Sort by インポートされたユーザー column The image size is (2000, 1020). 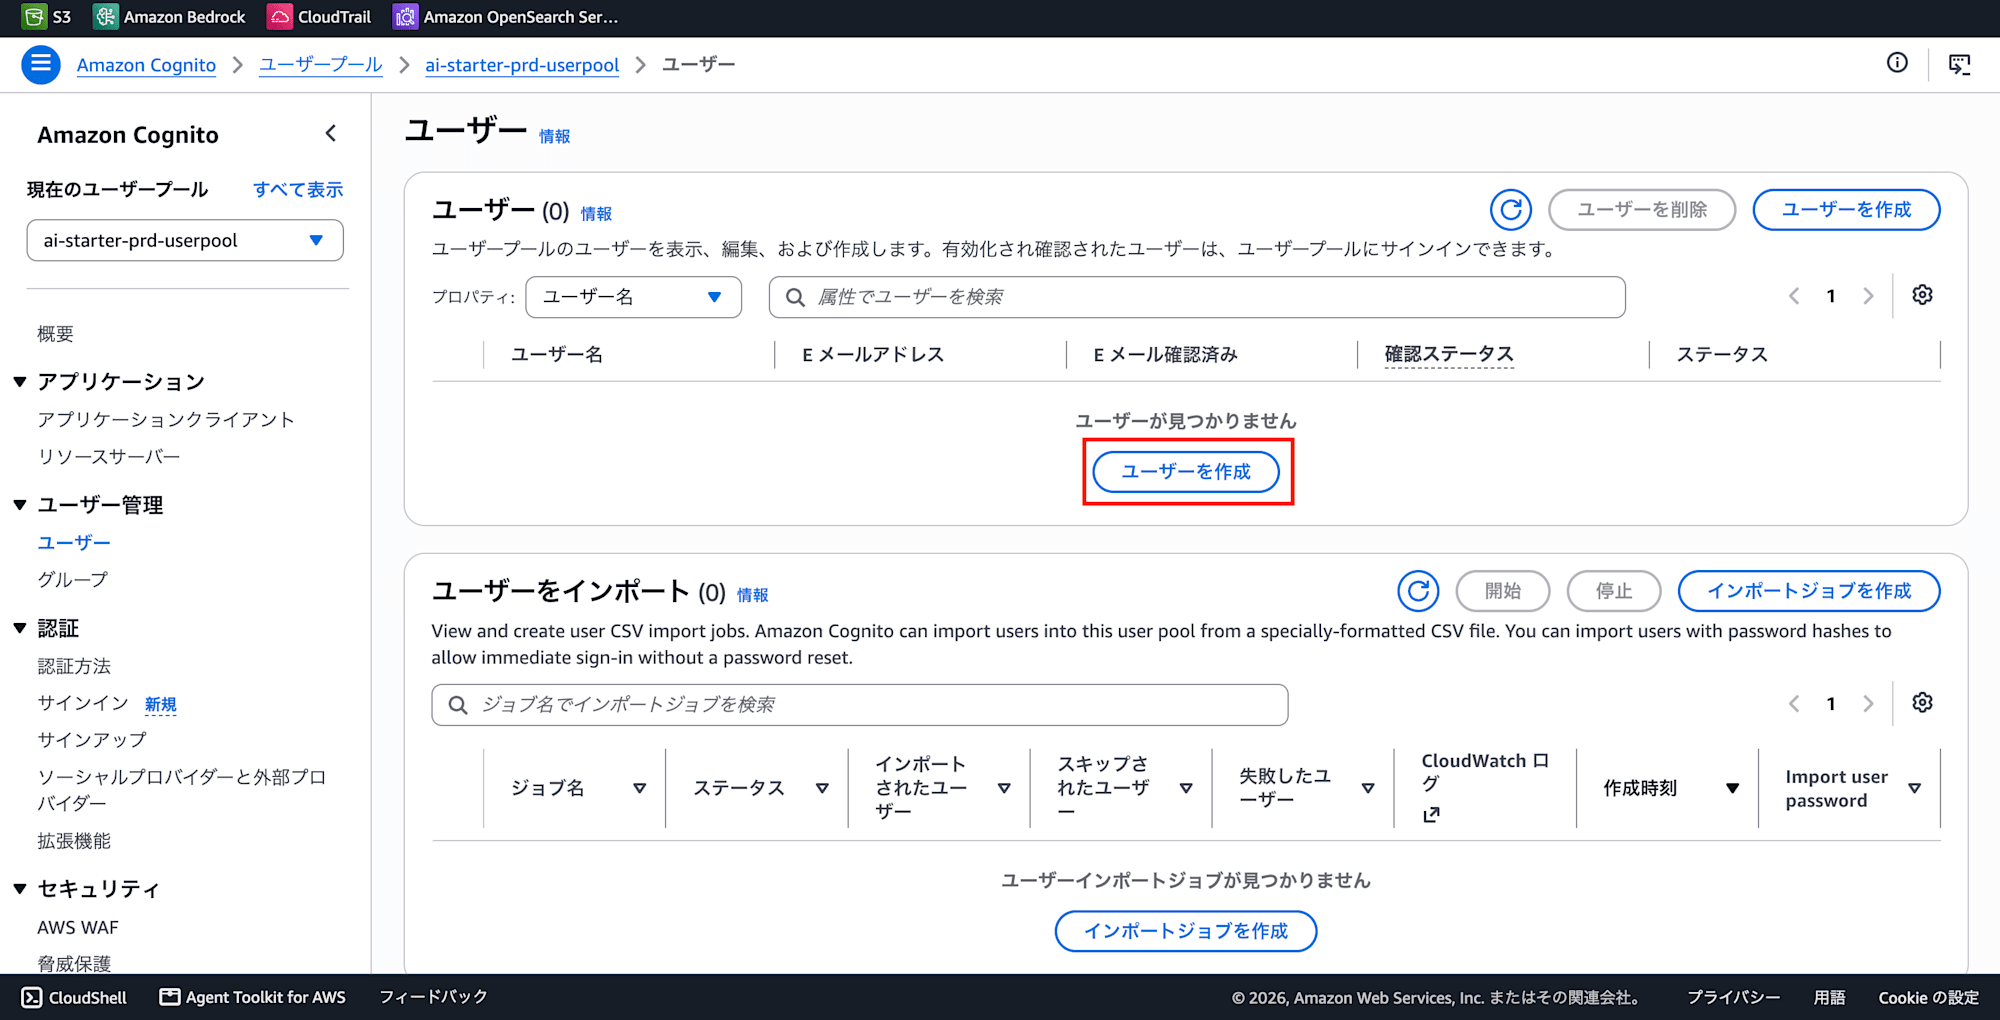point(1004,788)
